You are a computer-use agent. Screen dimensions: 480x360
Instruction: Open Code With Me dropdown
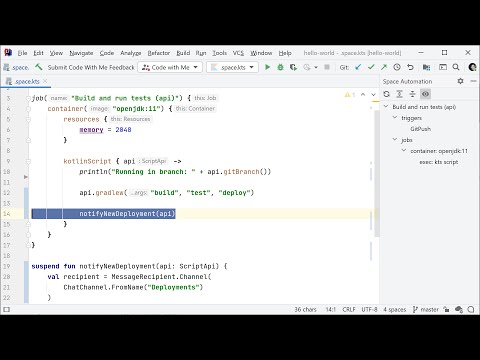pyautogui.click(x=170, y=67)
